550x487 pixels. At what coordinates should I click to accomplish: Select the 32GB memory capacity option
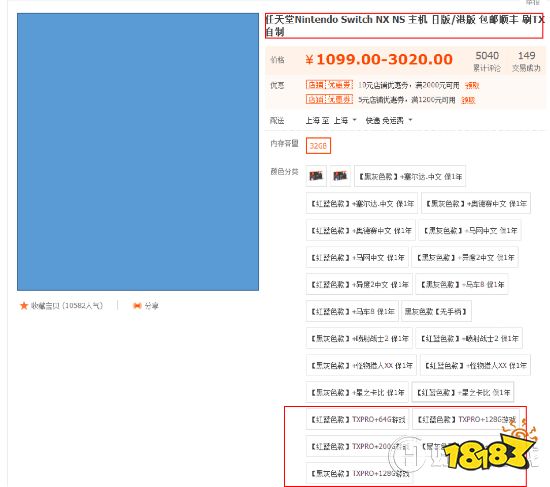[318, 146]
